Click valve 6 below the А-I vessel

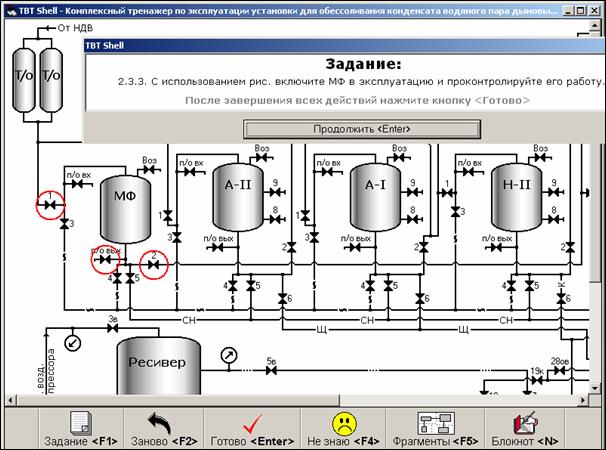pyautogui.click(x=420, y=298)
